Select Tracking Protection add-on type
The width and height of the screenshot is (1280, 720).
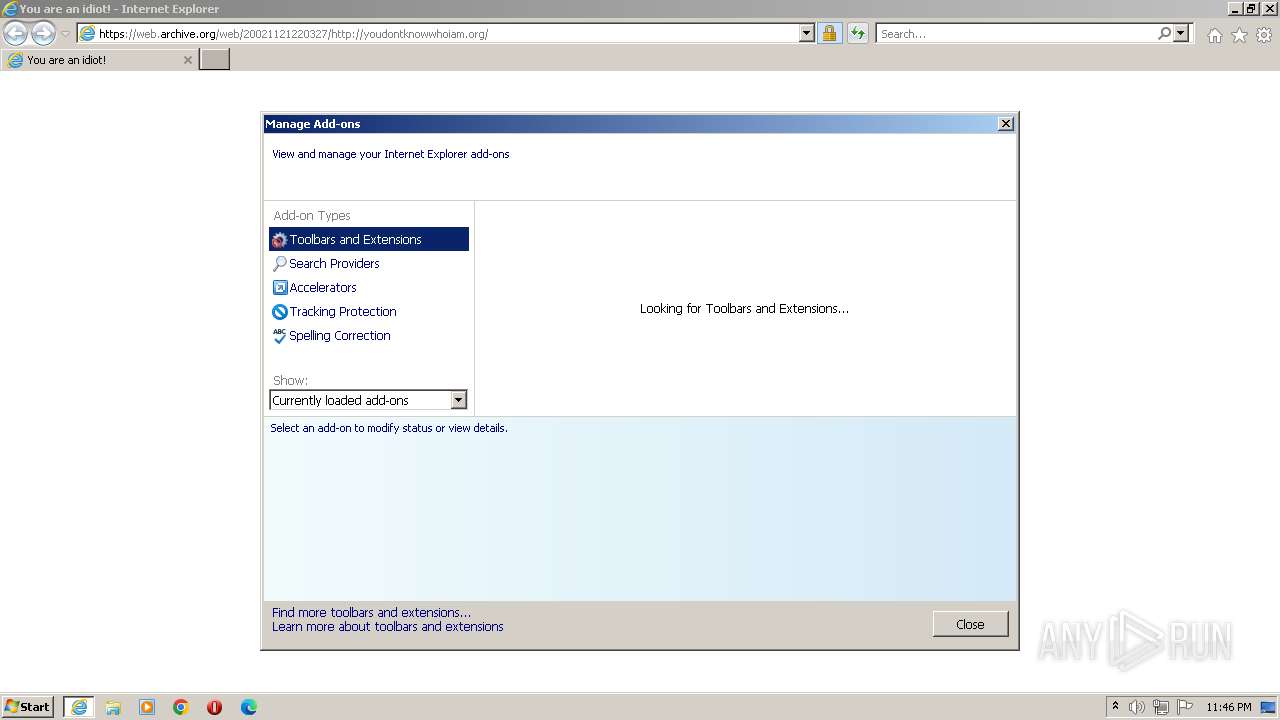coord(369,311)
